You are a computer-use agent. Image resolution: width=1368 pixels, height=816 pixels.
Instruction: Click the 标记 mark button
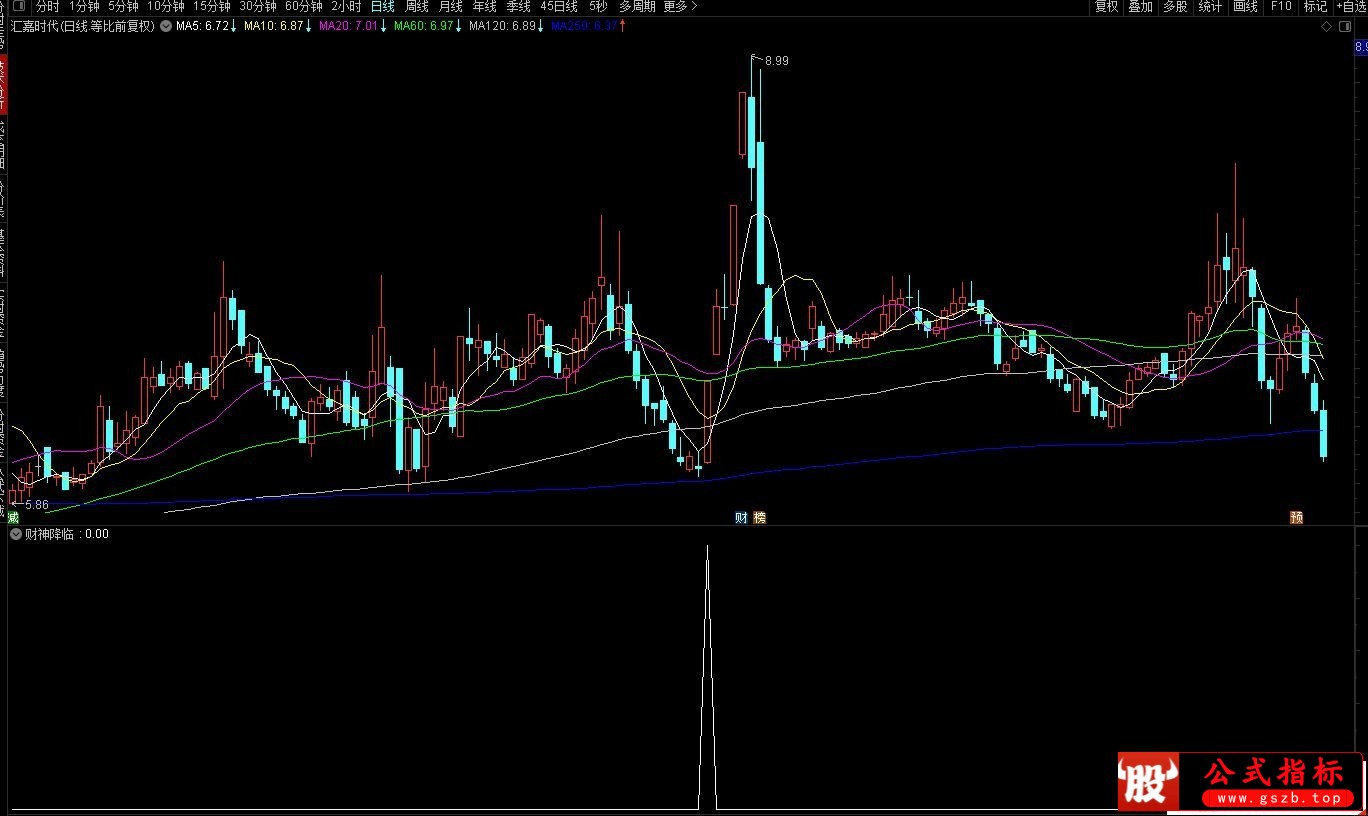[x=1315, y=6]
